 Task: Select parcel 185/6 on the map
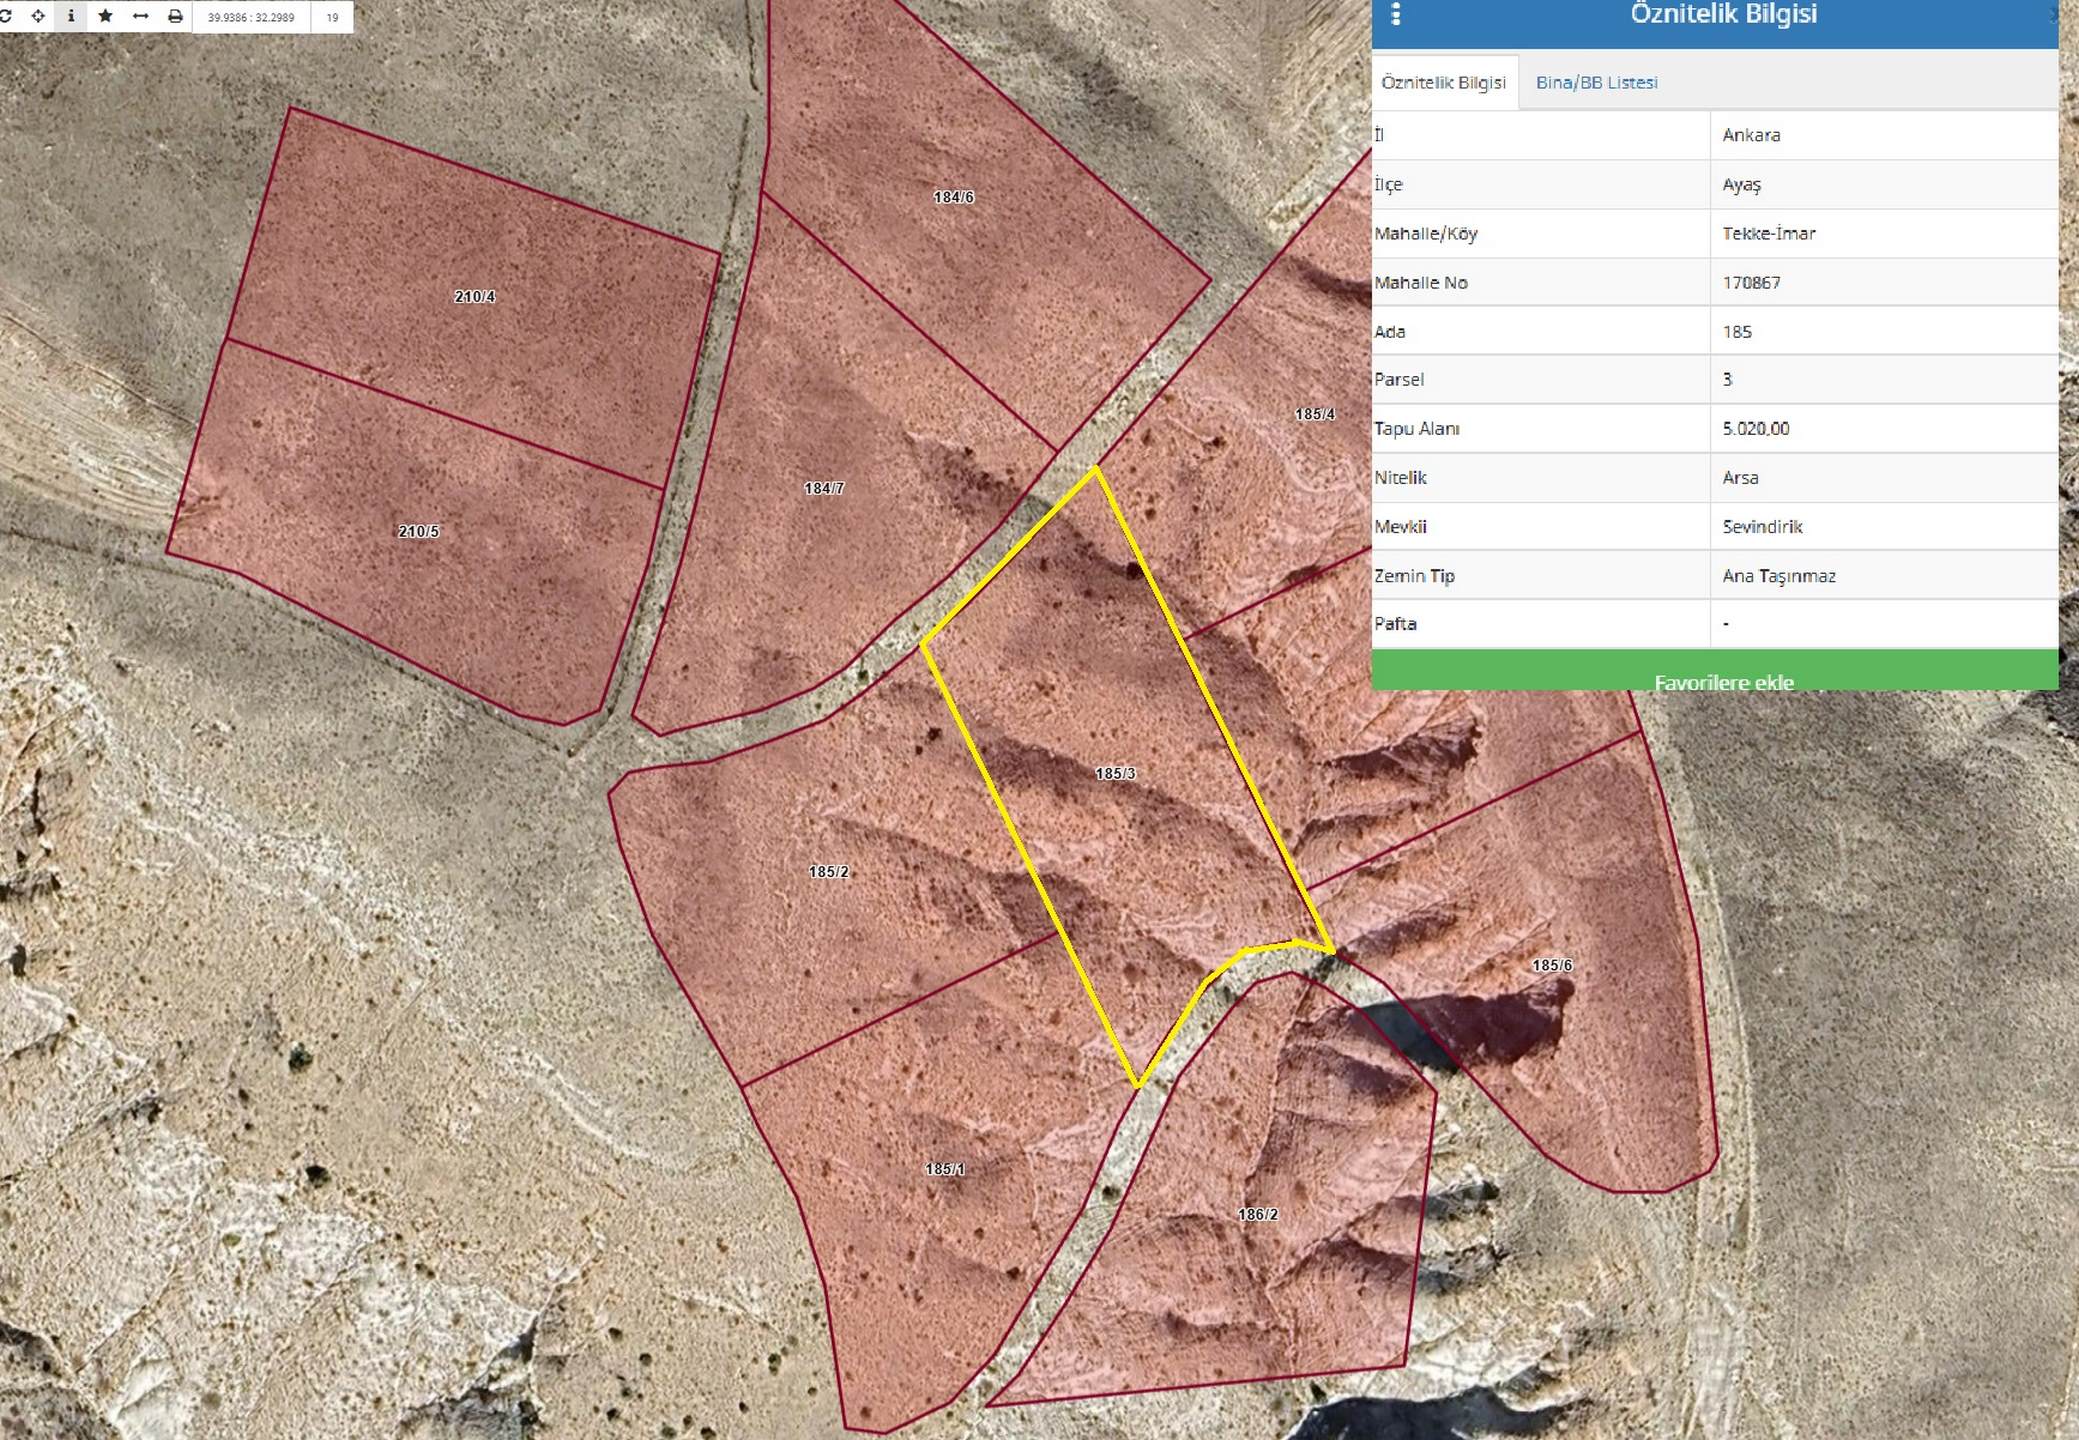tap(1552, 965)
